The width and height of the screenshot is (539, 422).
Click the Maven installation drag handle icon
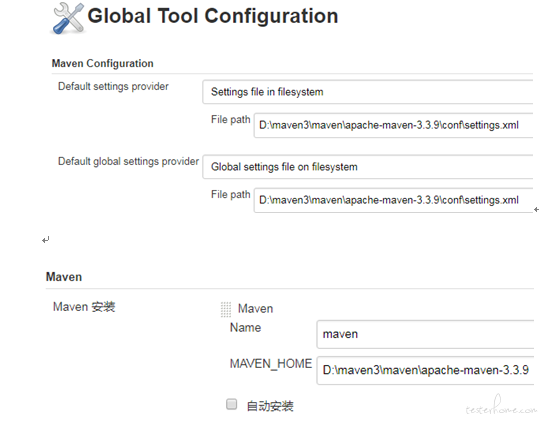pyautogui.click(x=226, y=309)
